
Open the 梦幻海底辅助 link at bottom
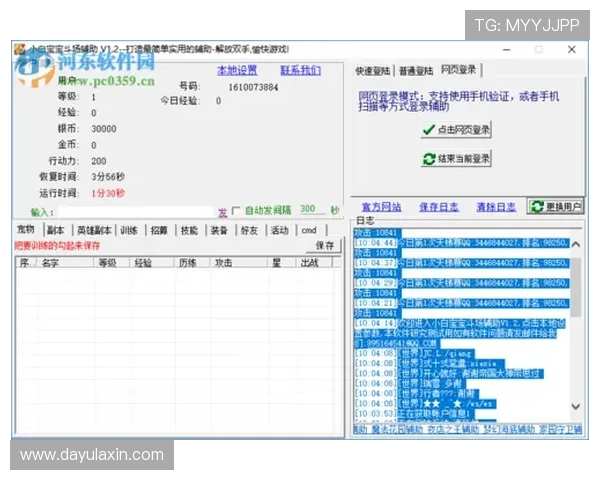click(509, 429)
